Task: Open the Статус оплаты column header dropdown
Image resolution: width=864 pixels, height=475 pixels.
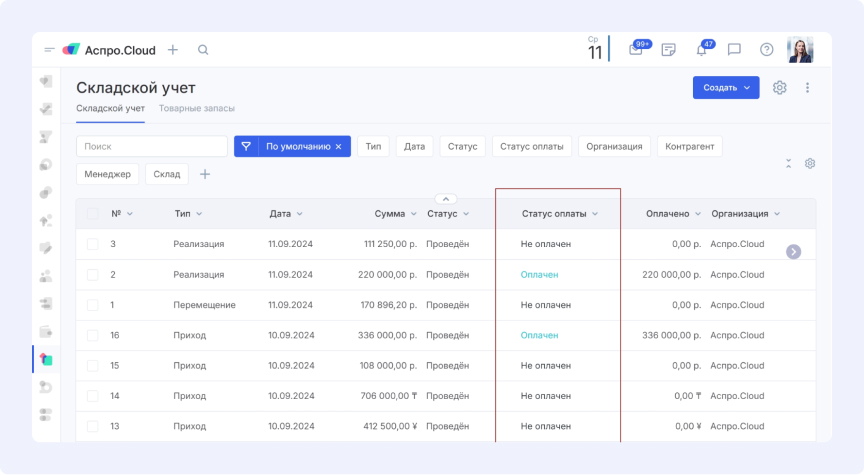Action: [x=595, y=214]
